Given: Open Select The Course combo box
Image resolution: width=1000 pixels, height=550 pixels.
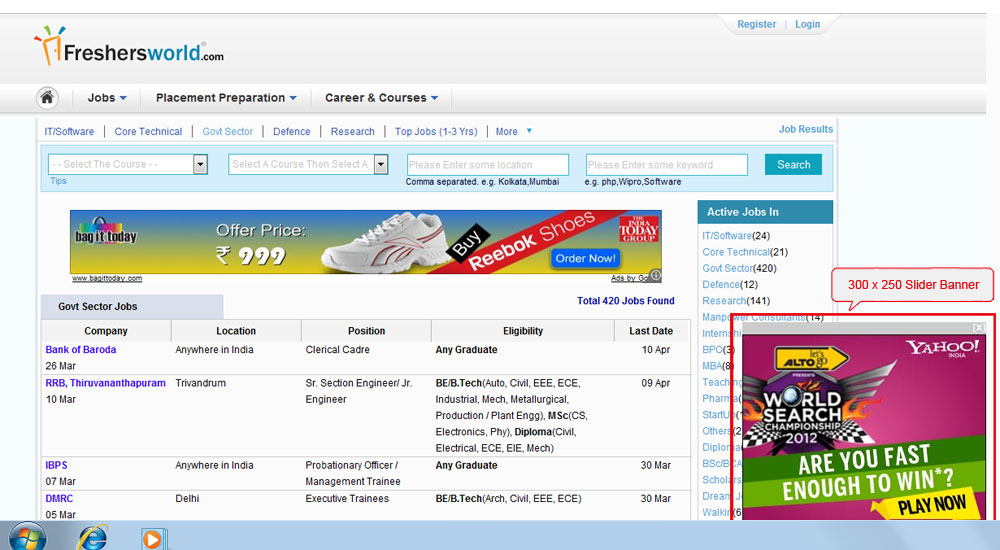Looking at the screenshot, I should pyautogui.click(x=128, y=164).
